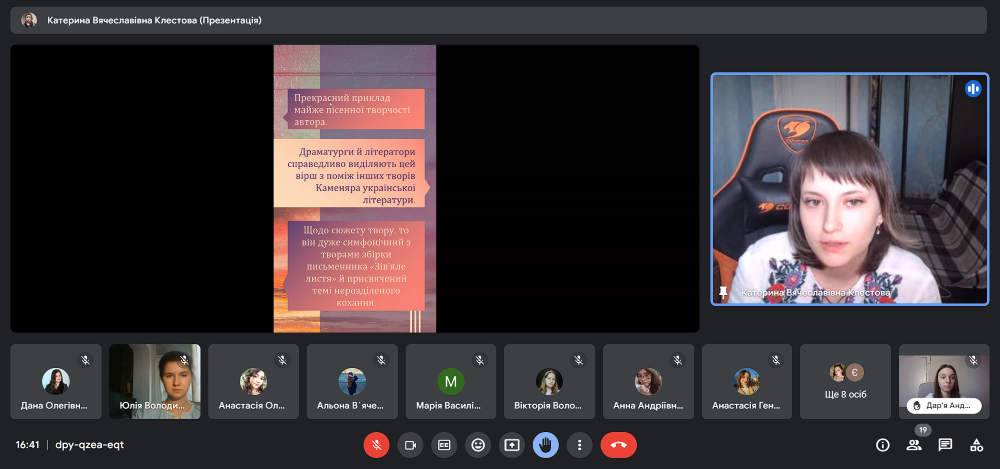The image size is (1000, 469).
Task: Expand the Ще 8 осіб tile
Action: click(845, 382)
